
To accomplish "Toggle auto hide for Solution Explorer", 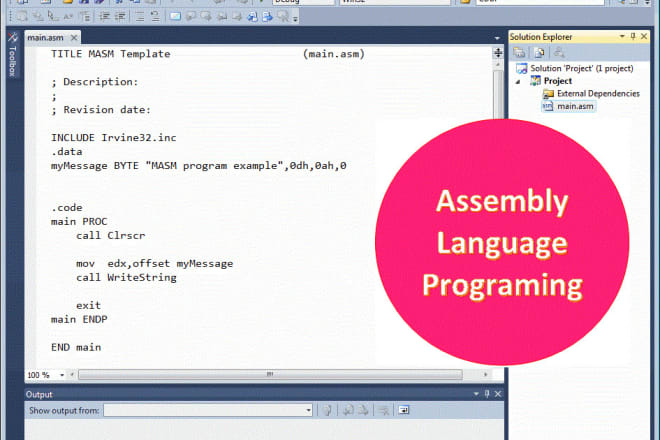I will click(x=633, y=37).
